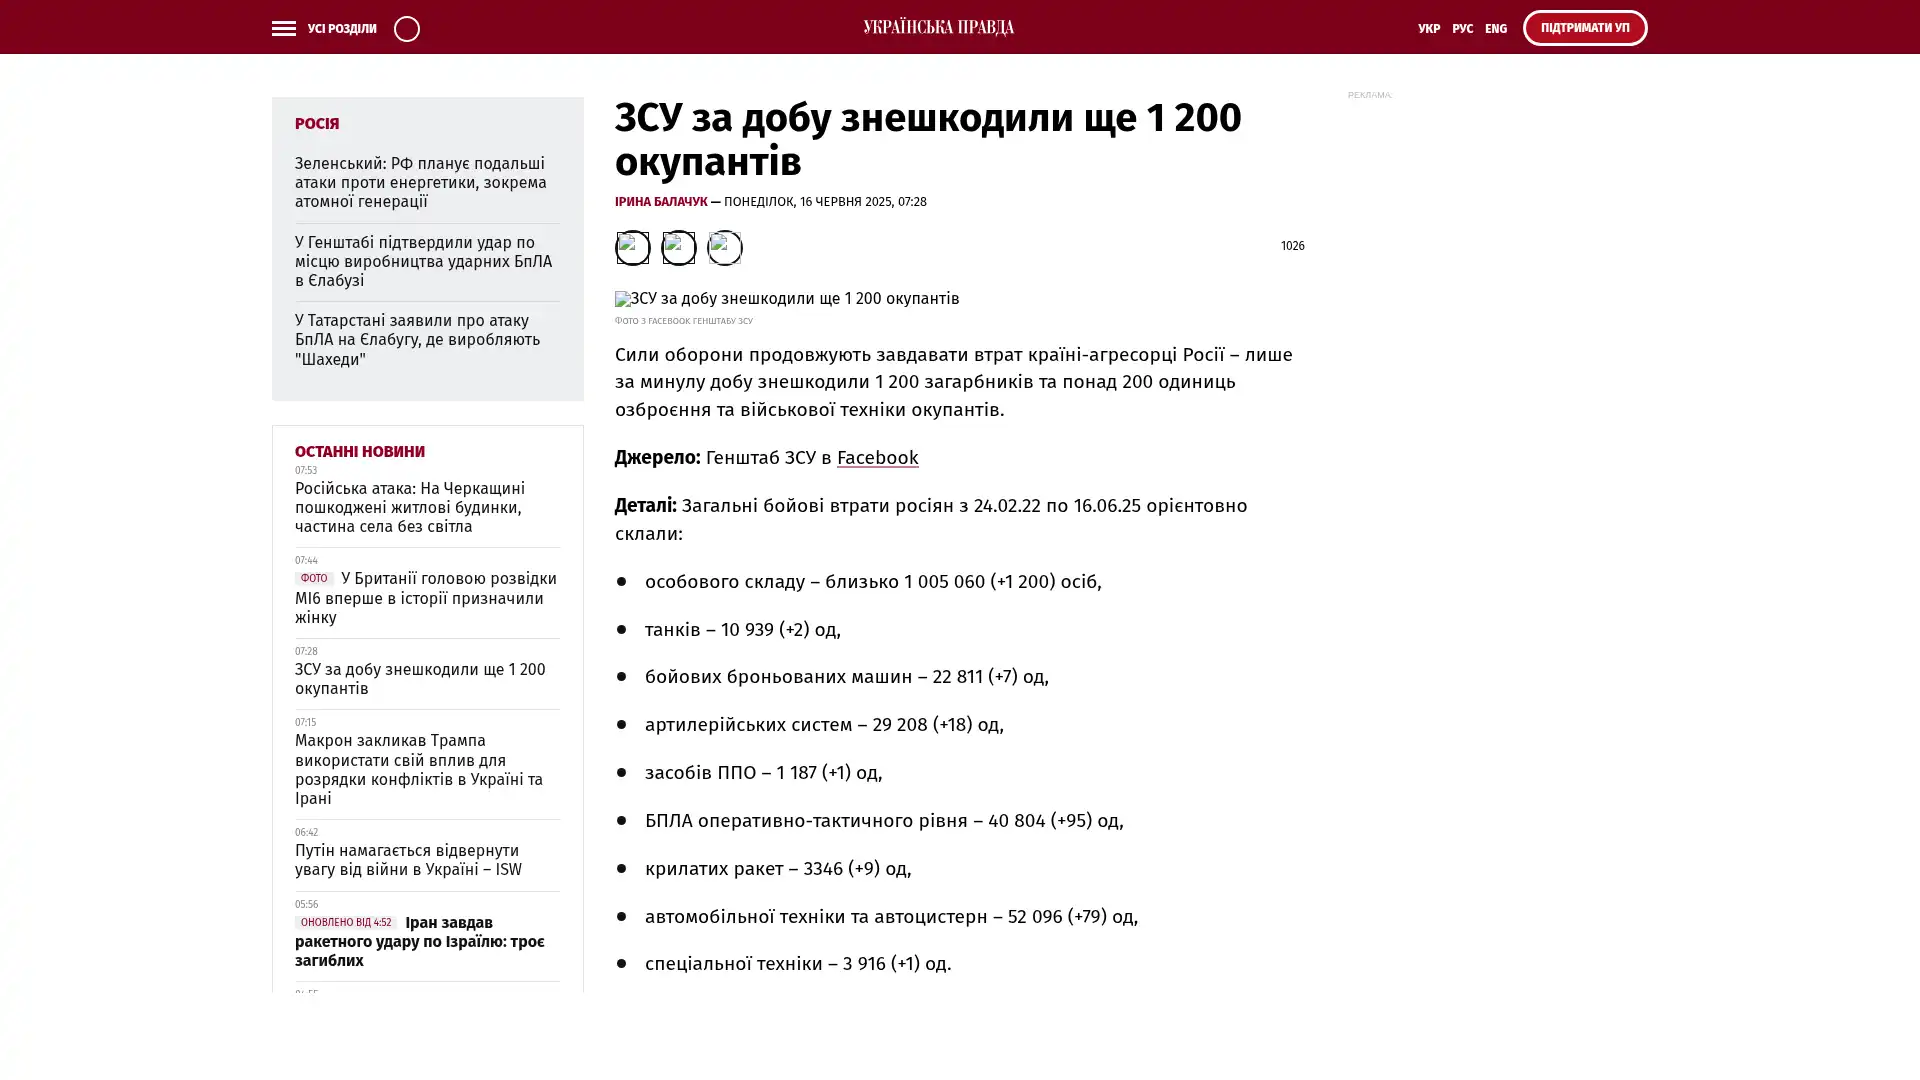Click the third share icon under byline
The image size is (1920, 1080).
pos(724,247)
